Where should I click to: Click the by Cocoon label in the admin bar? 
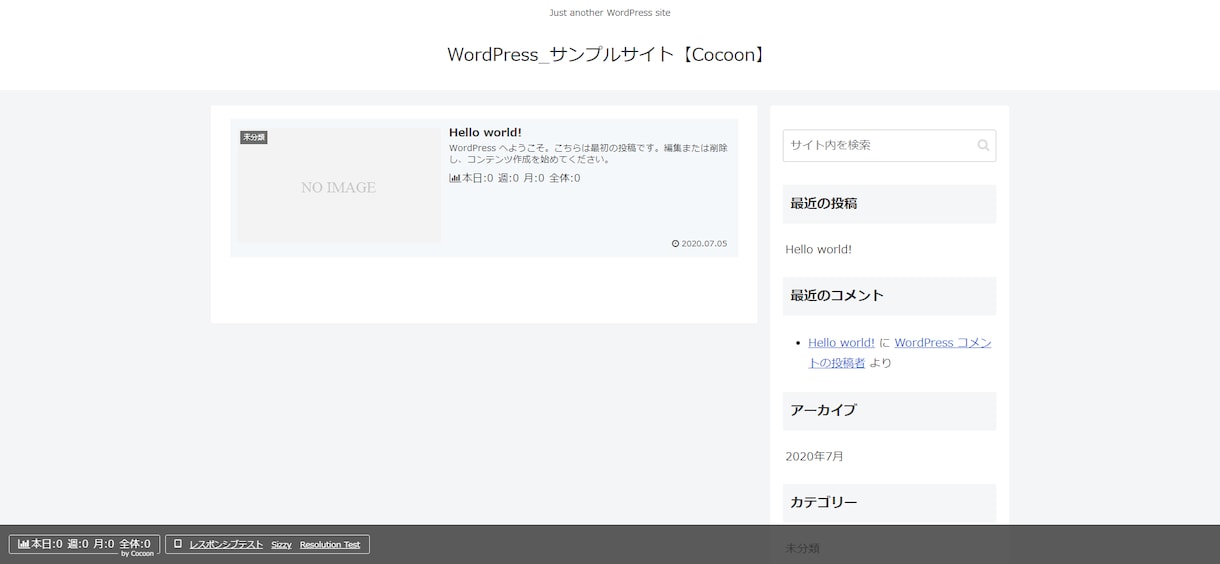pyautogui.click(x=137, y=553)
